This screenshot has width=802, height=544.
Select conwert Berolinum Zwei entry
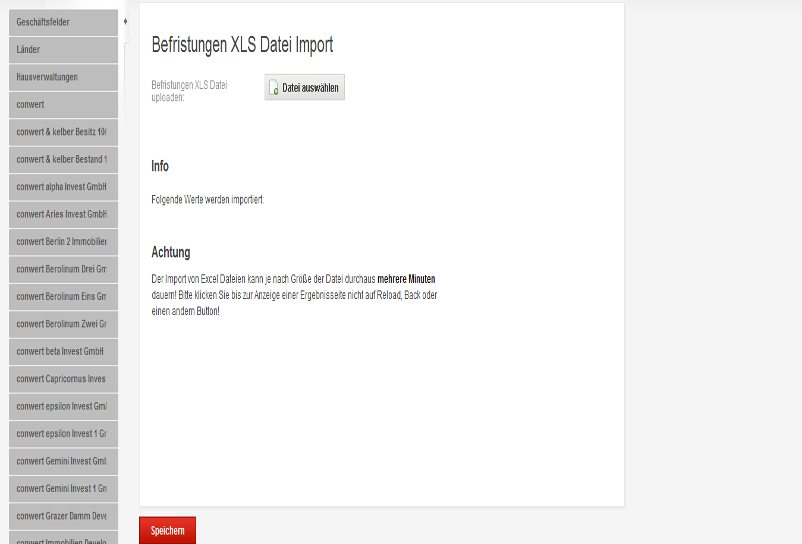[63, 324]
